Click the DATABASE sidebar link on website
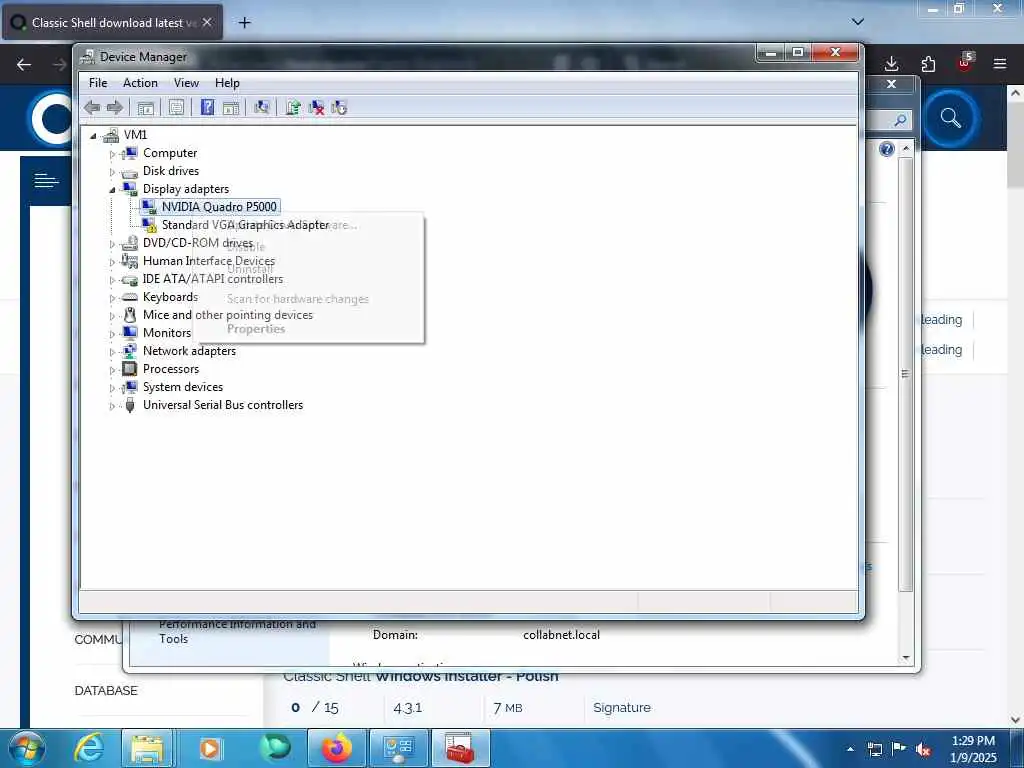The width and height of the screenshot is (1024, 768). pos(106,691)
